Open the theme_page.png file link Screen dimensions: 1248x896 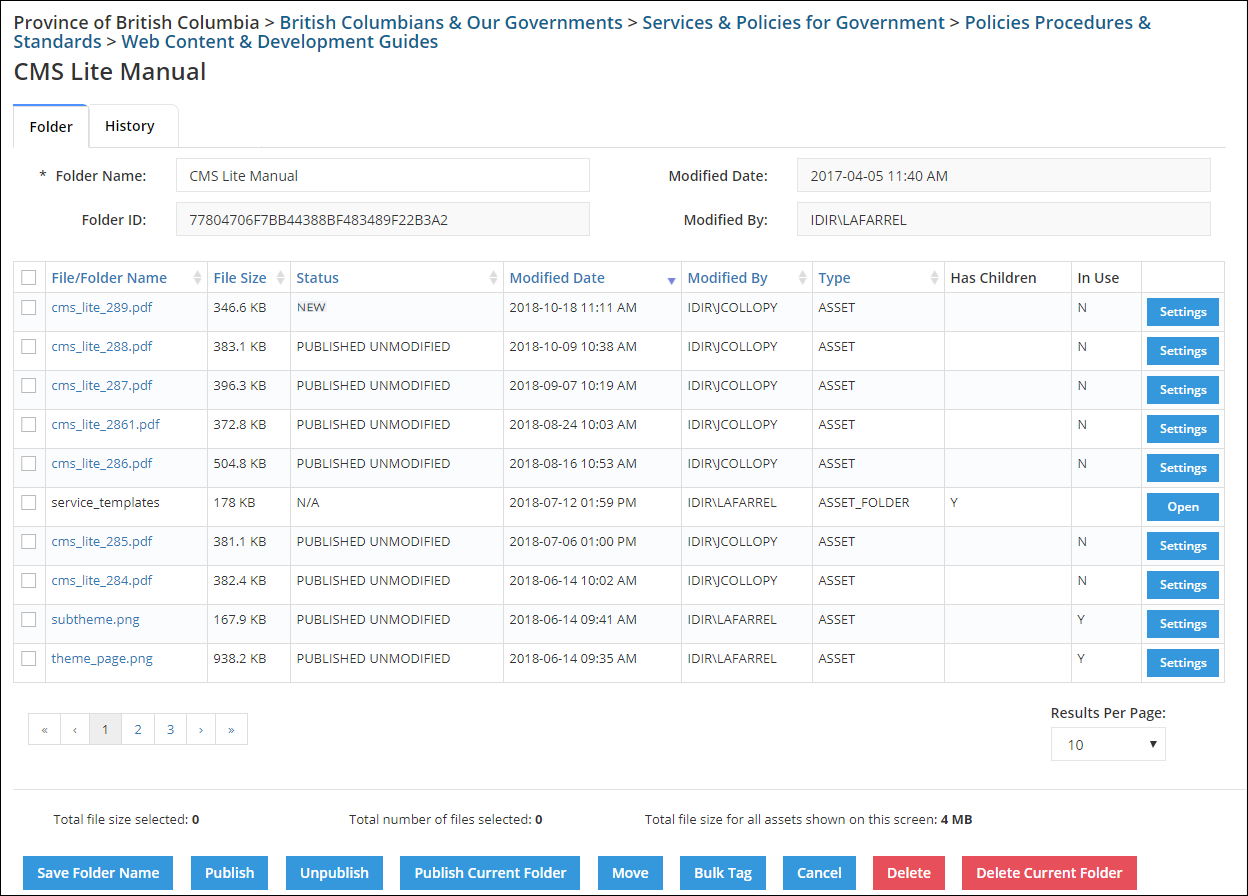pos(102,658)
